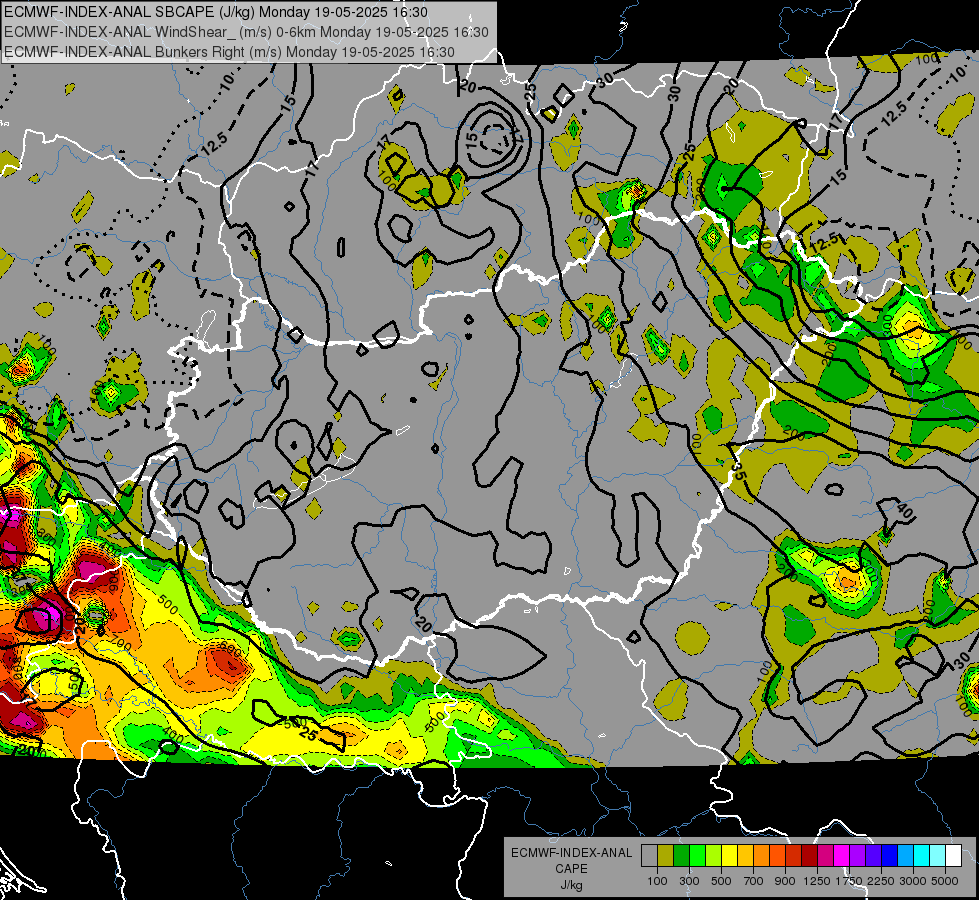Select the dark red legend swatch
Image resolution: width=979 pixels, height=900 pixels.
tap(810, 855)
